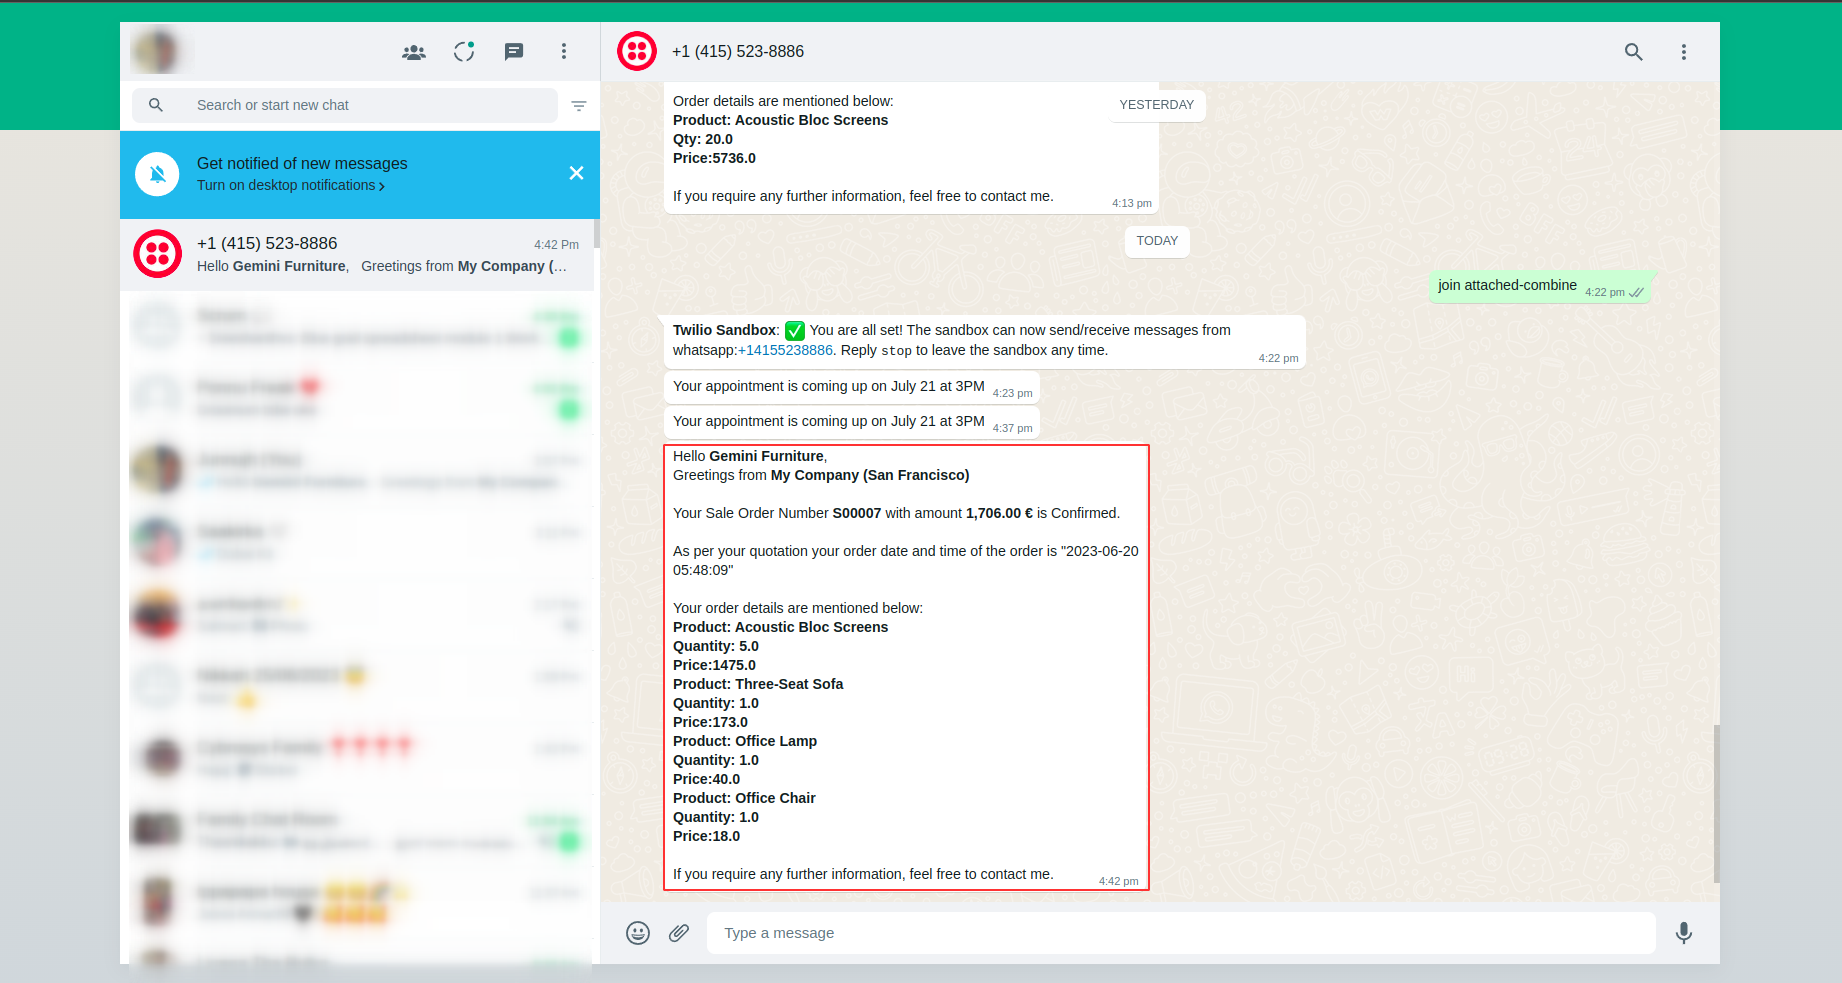Open the Status updates icon
Viewport: 1842px width, 983px height.
[x=464, y=51]
